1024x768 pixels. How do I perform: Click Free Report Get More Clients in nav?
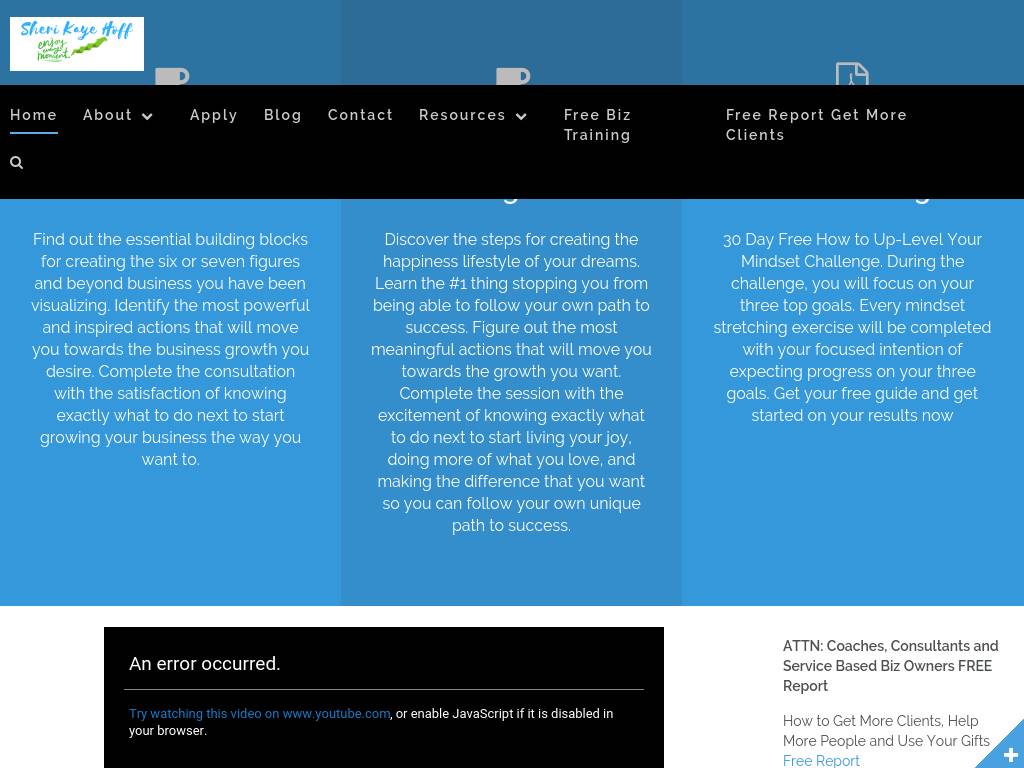click(816, 125)
